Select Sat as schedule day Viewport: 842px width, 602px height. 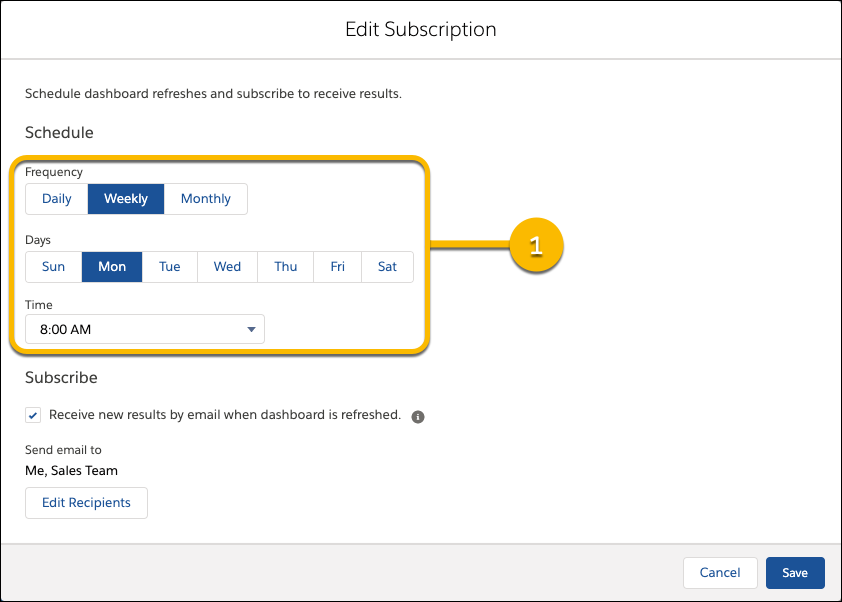[387, 267]
